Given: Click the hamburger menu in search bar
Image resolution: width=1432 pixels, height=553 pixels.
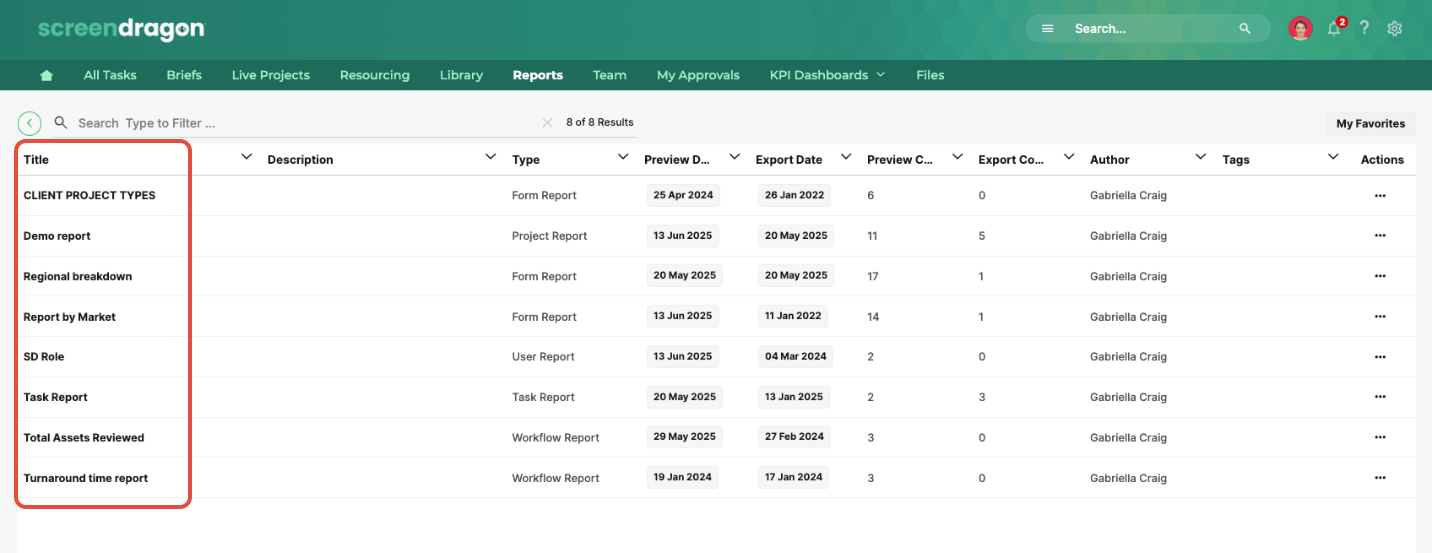Looking at the screenshot, I should [1047, 29].
